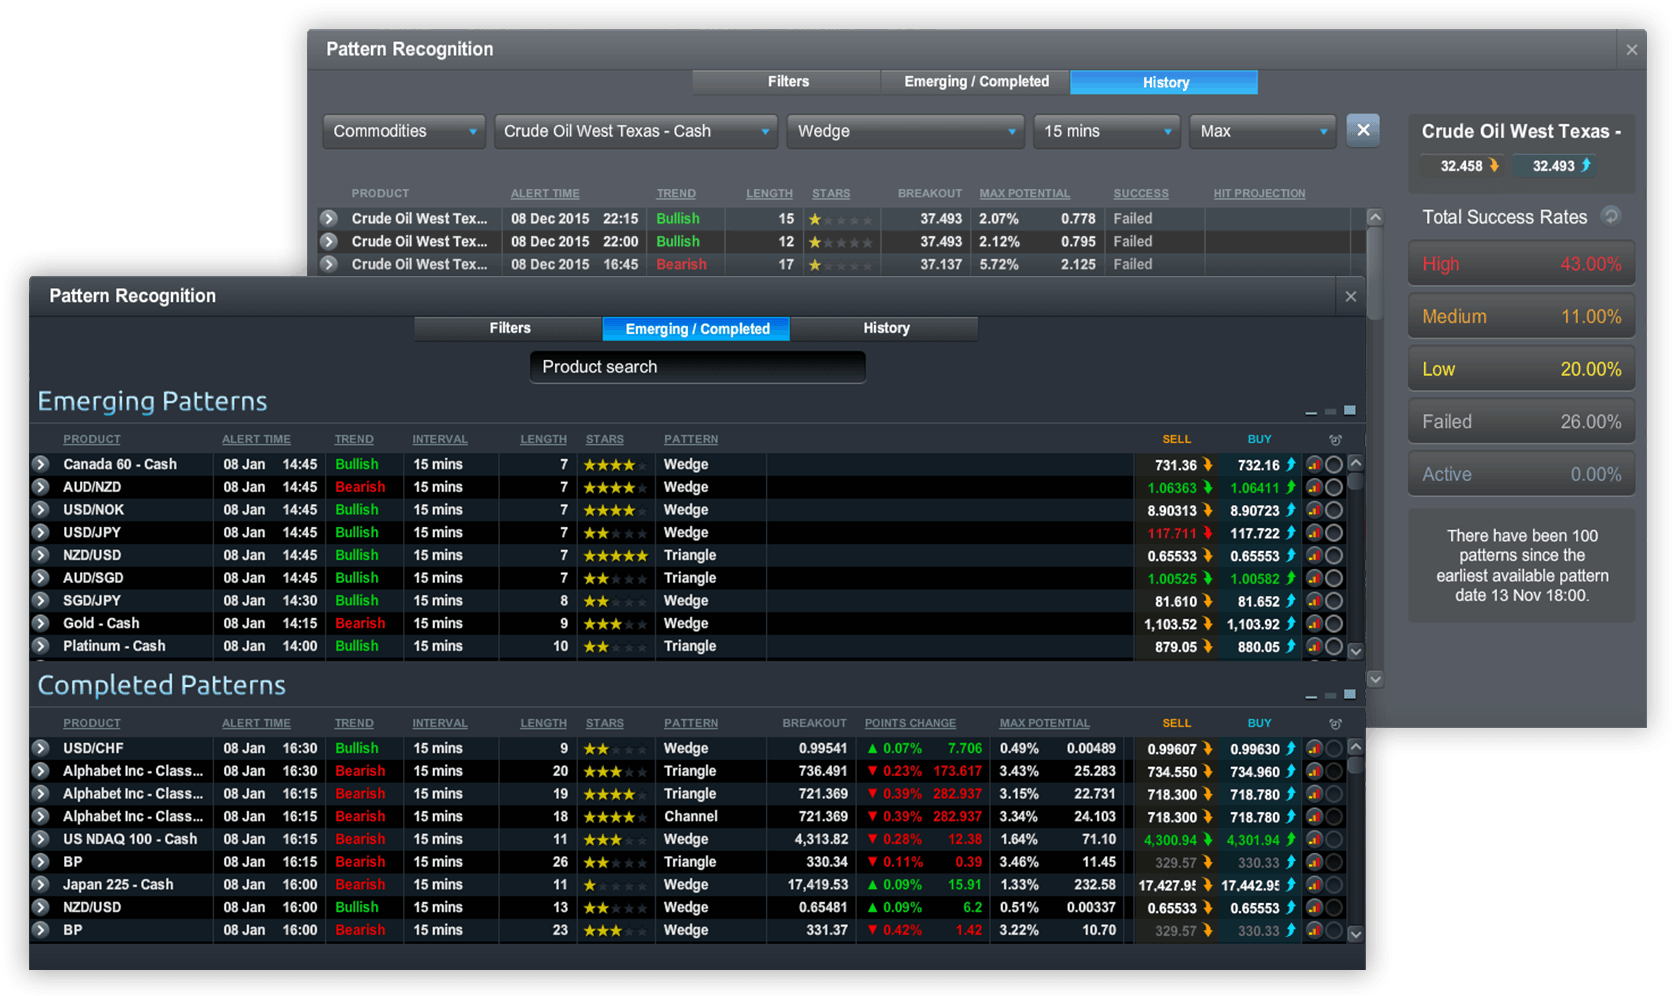Switch to the Filters tab
The height and width of the screenshot is (996, 1672).
pyautogui.click(x=508, y=328)
